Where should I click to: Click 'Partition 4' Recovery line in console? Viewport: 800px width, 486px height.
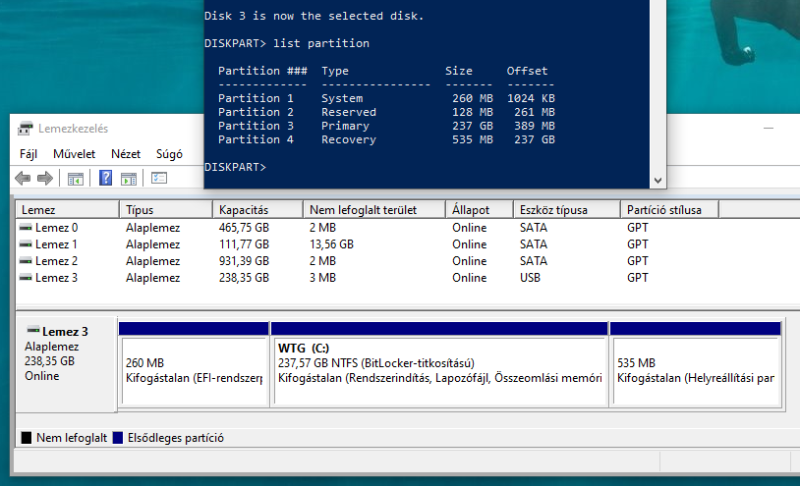(386, 140)
